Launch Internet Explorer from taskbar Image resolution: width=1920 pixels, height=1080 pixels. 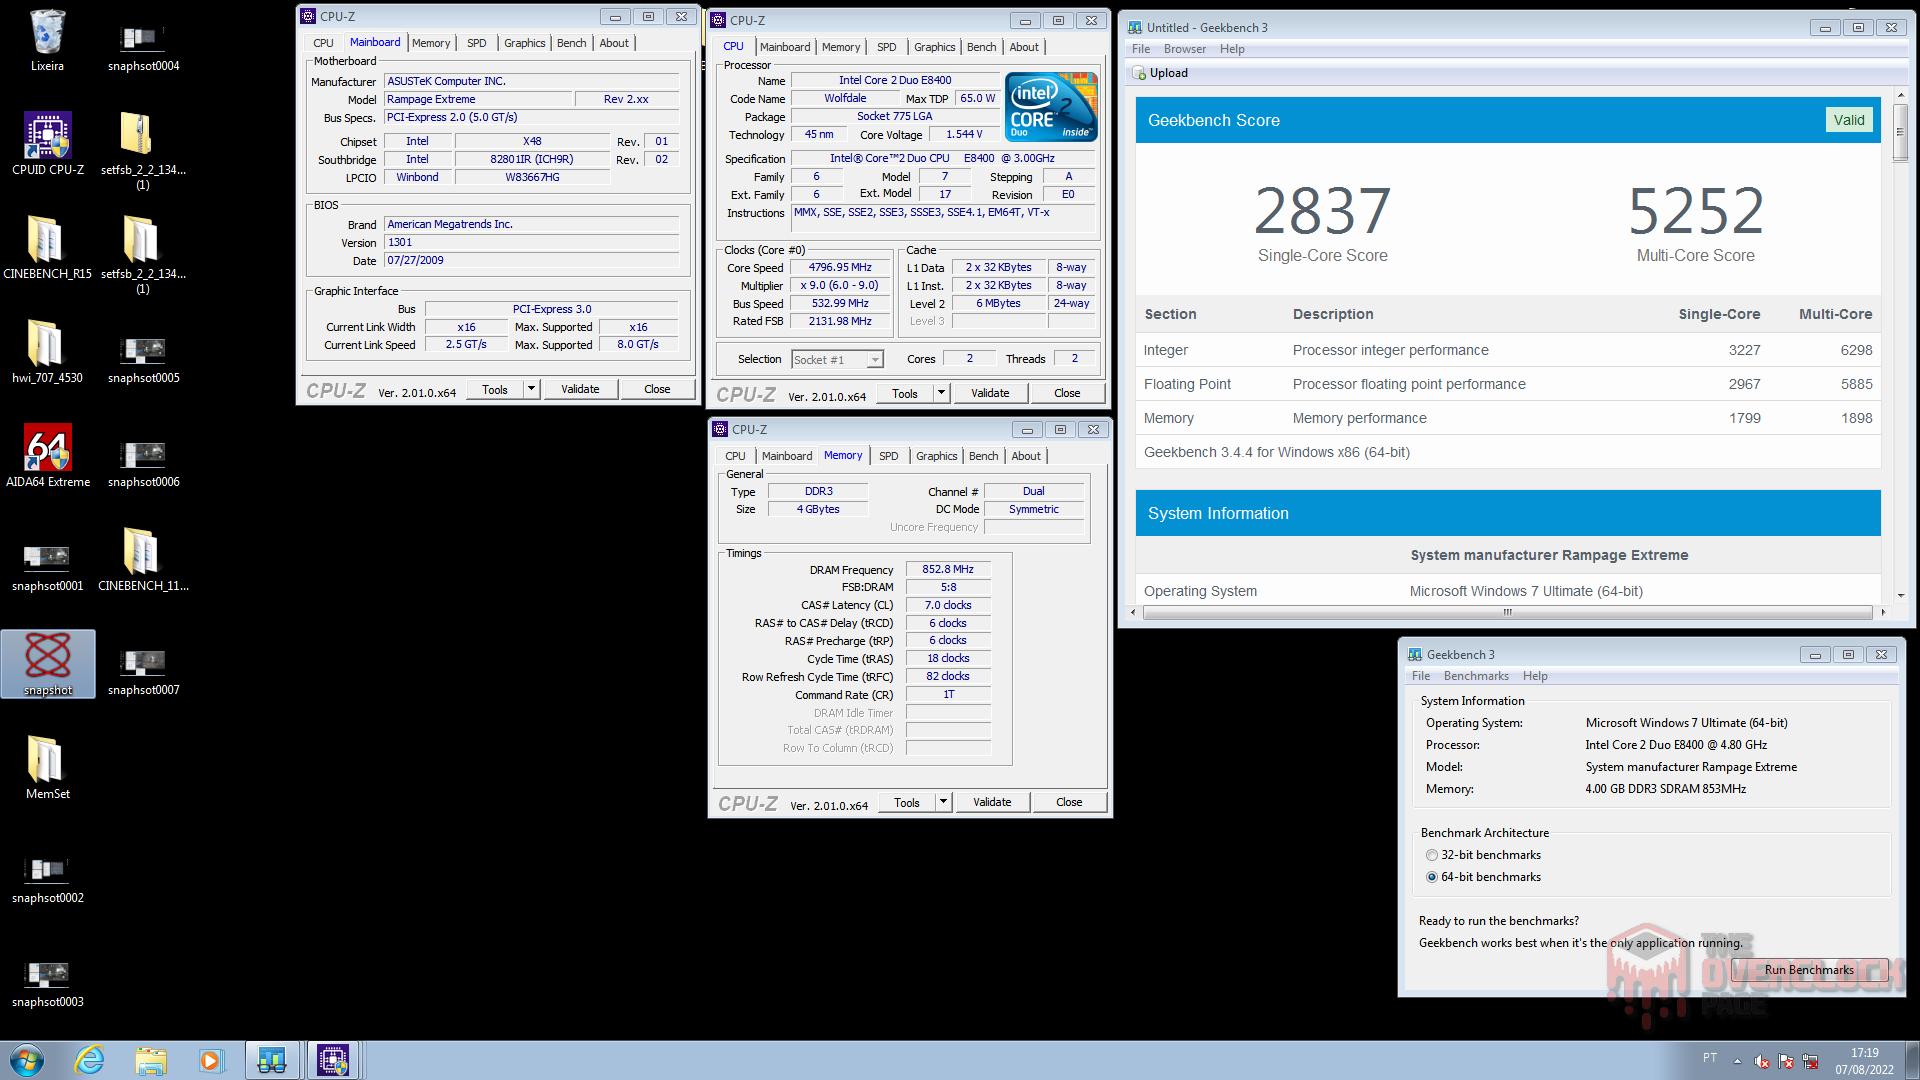coord(89,1060)
